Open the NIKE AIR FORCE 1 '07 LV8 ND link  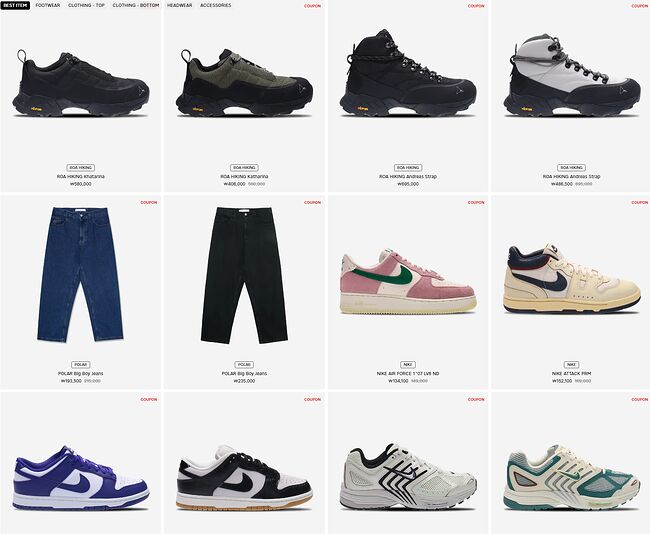pyautogui.click(x=408, y=374)
